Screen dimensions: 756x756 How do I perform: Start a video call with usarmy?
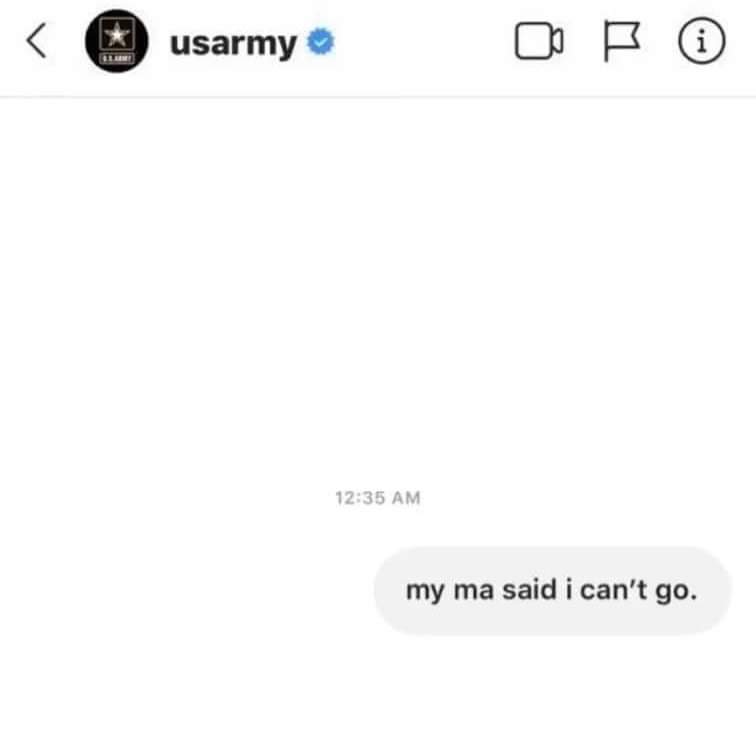pos(539,41)
